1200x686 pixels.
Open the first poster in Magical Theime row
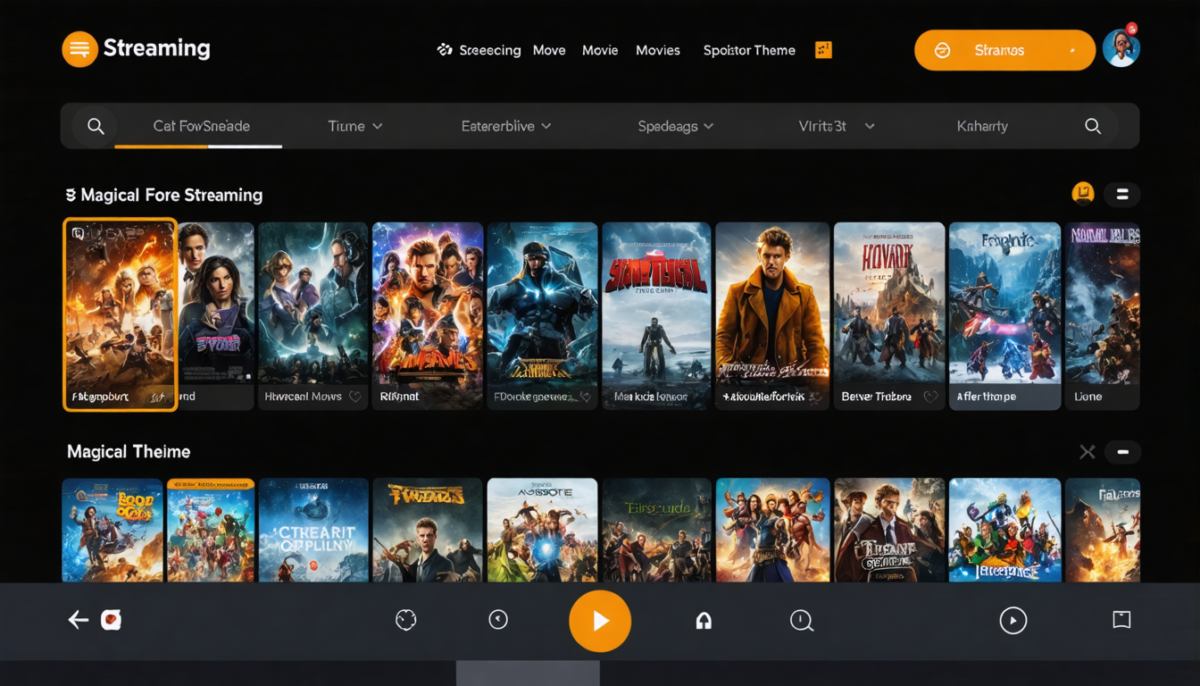point(112,530)
